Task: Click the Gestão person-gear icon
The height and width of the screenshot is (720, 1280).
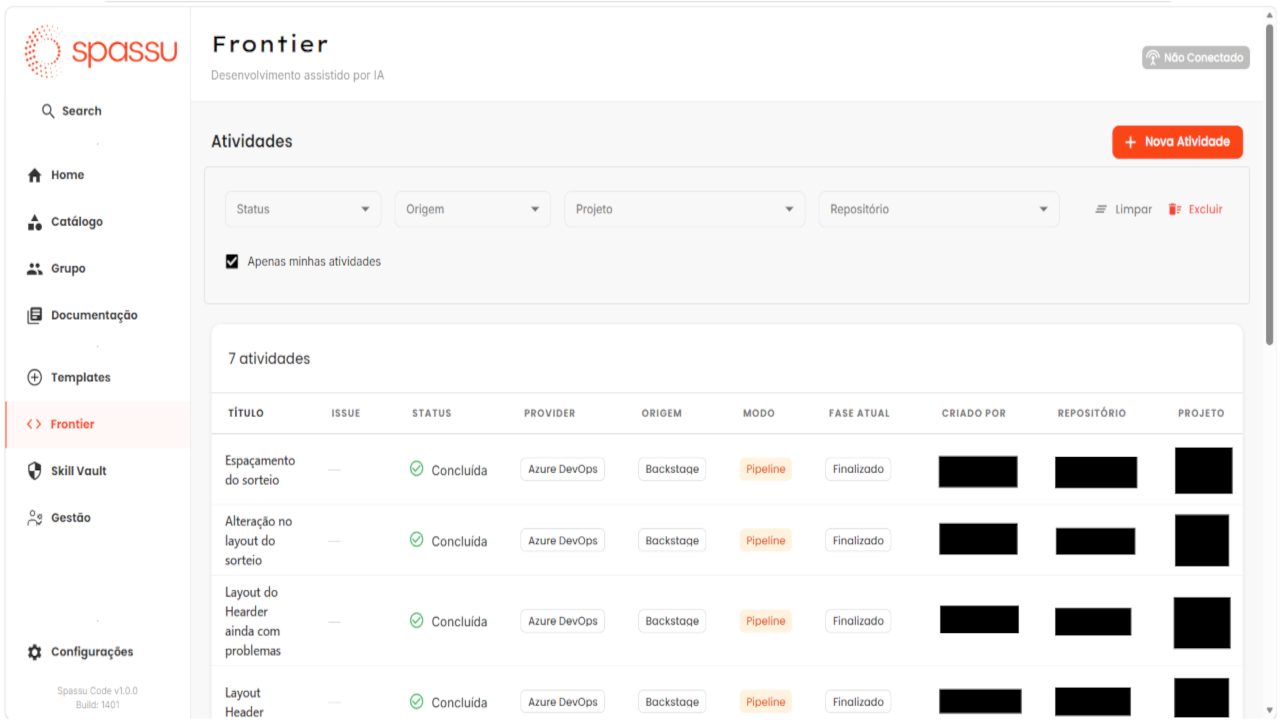Action: coord(35,518)
